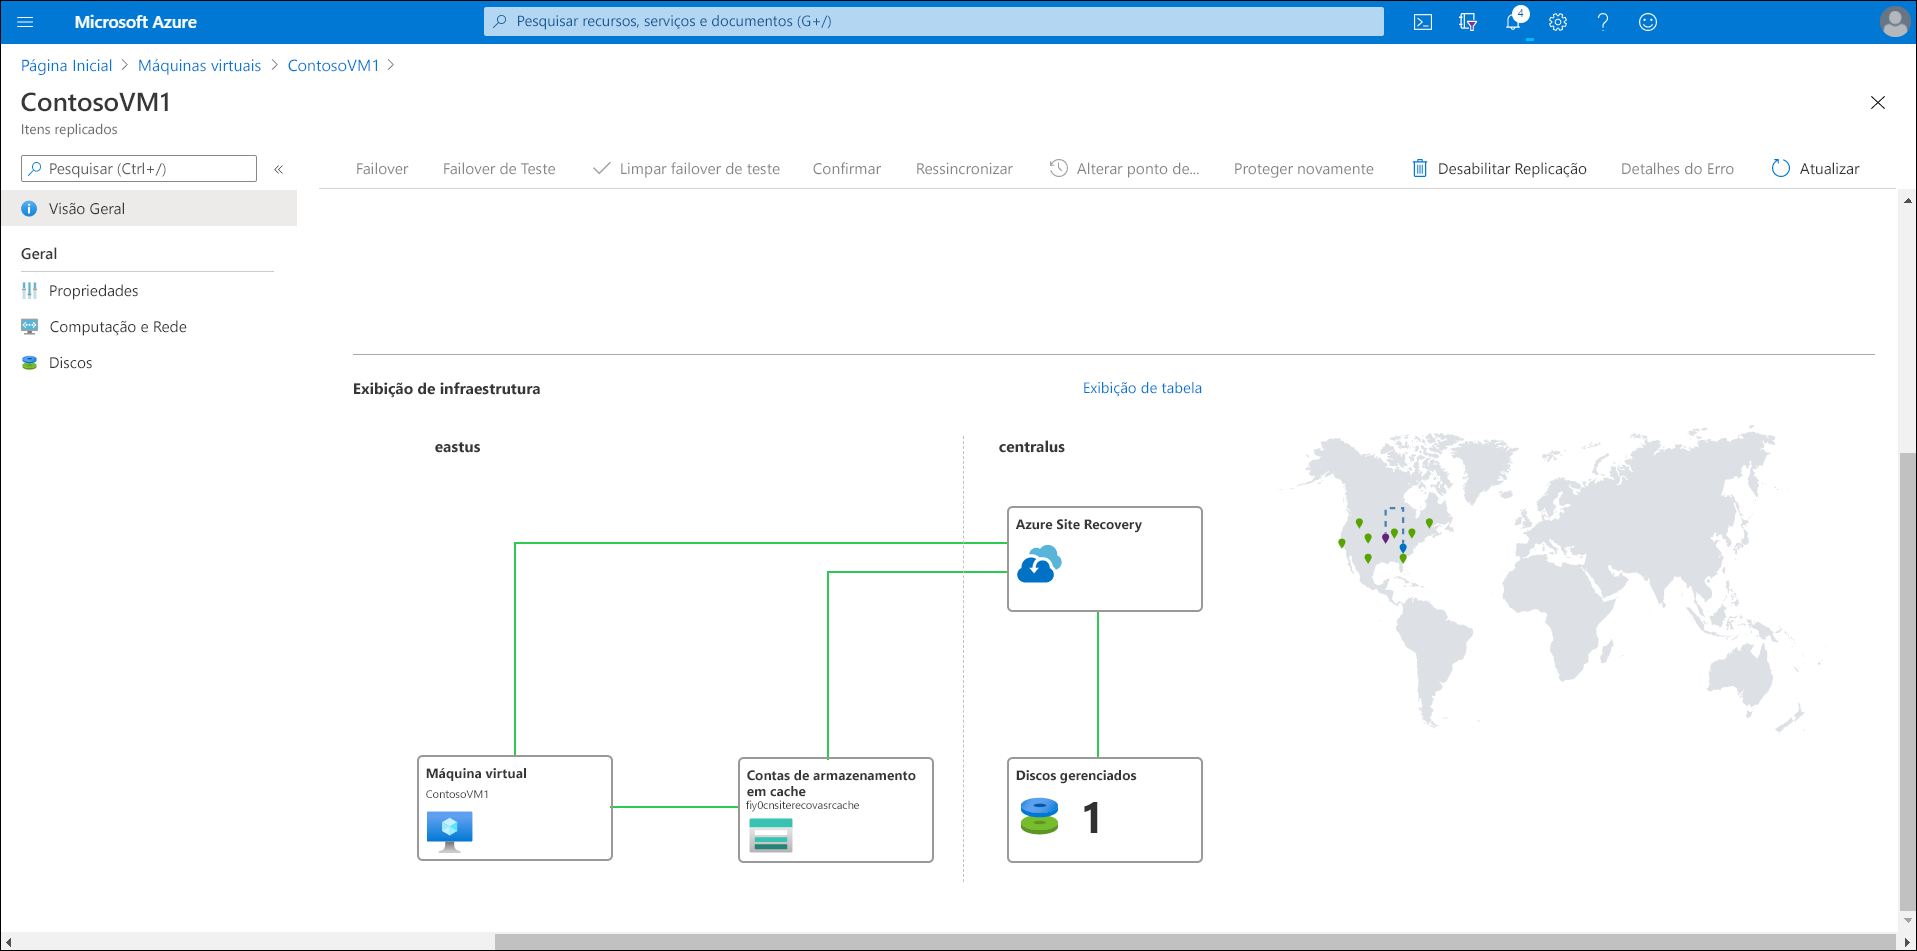The image size is (1917, 951).
Task: Click the Azure Site Recovery cloud icon
Action: [1040, 564]
